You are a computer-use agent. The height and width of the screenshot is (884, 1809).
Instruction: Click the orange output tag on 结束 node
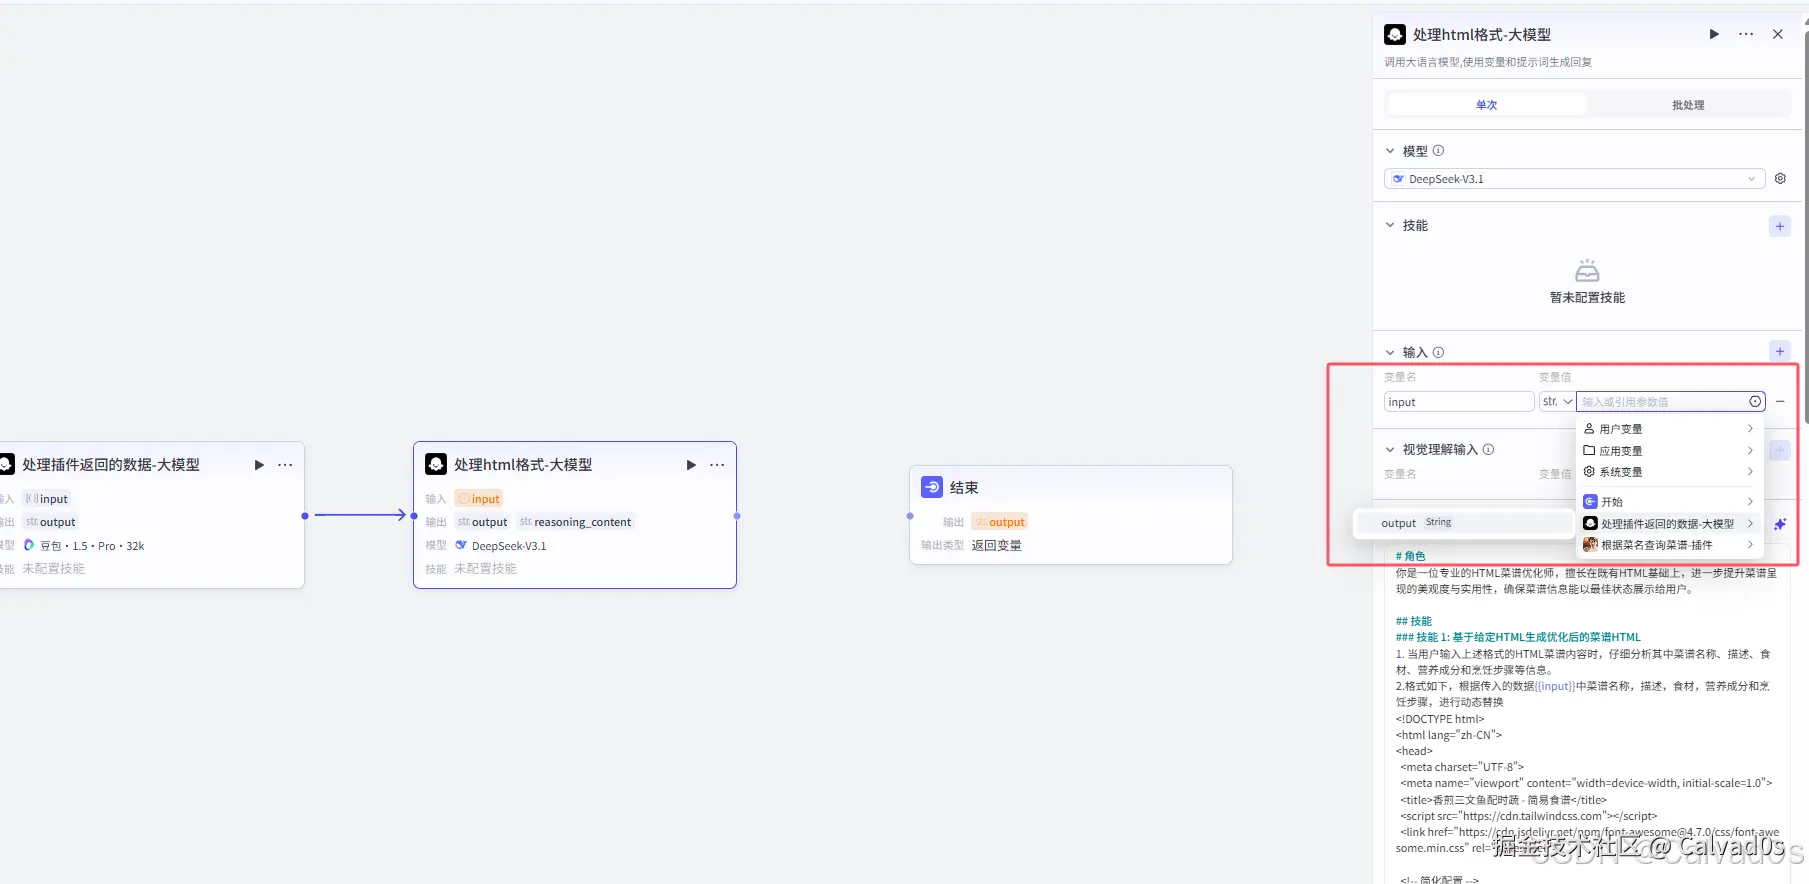pyautogui.click(x=1000, y=522)
